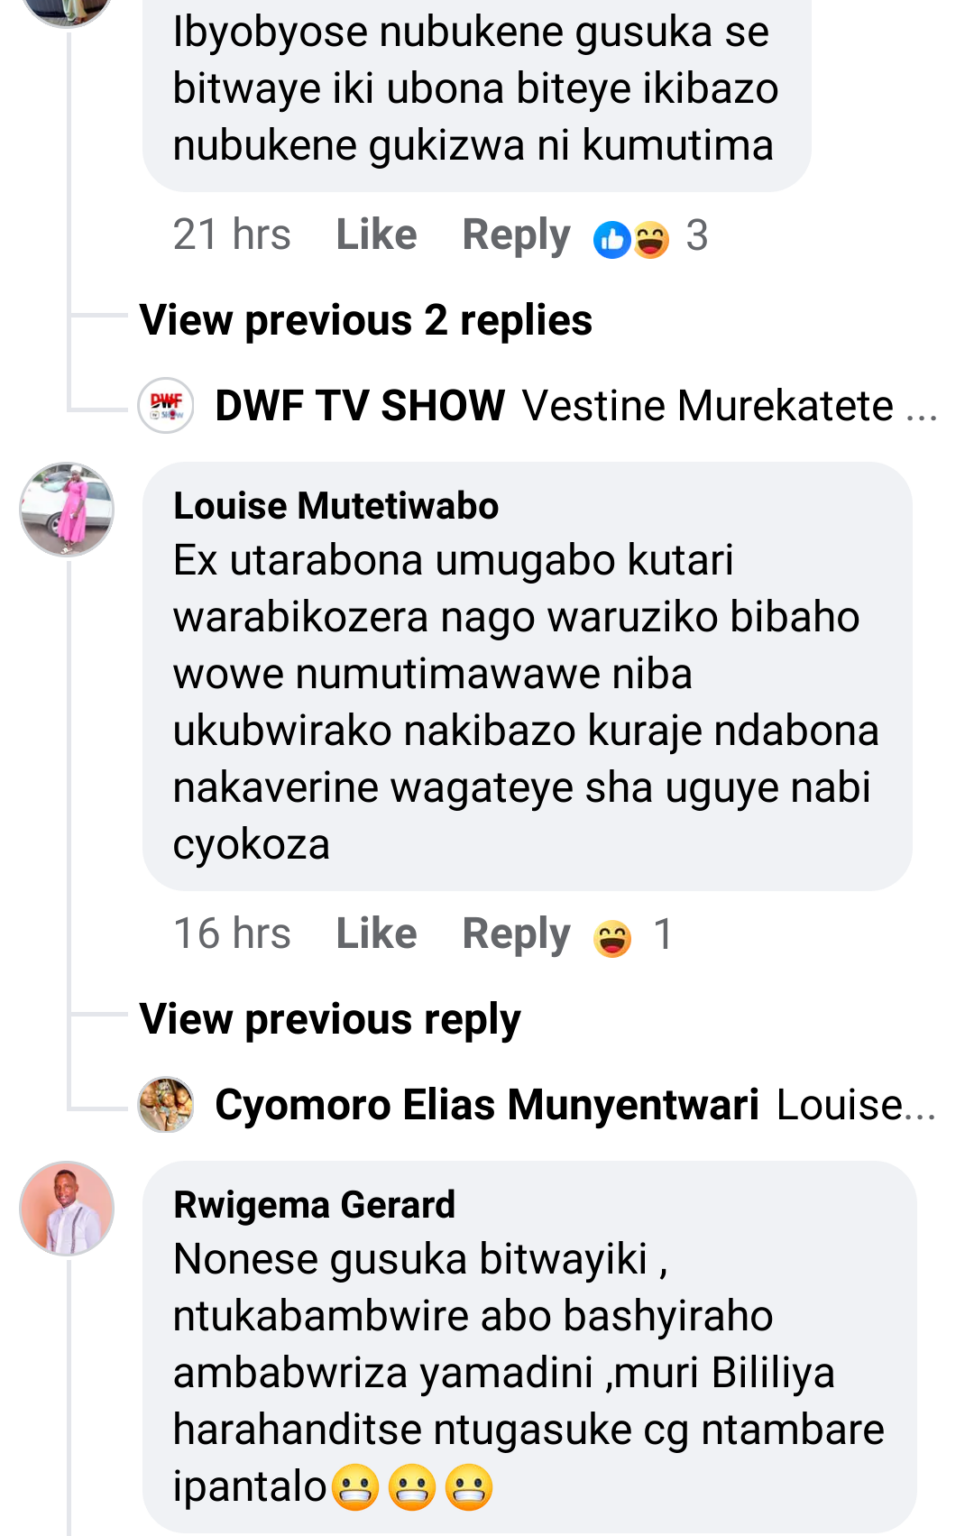Expand the truncated DWF TV SHOW reply
Viewport: 974px width, 1536px height.
click(920, 407)
